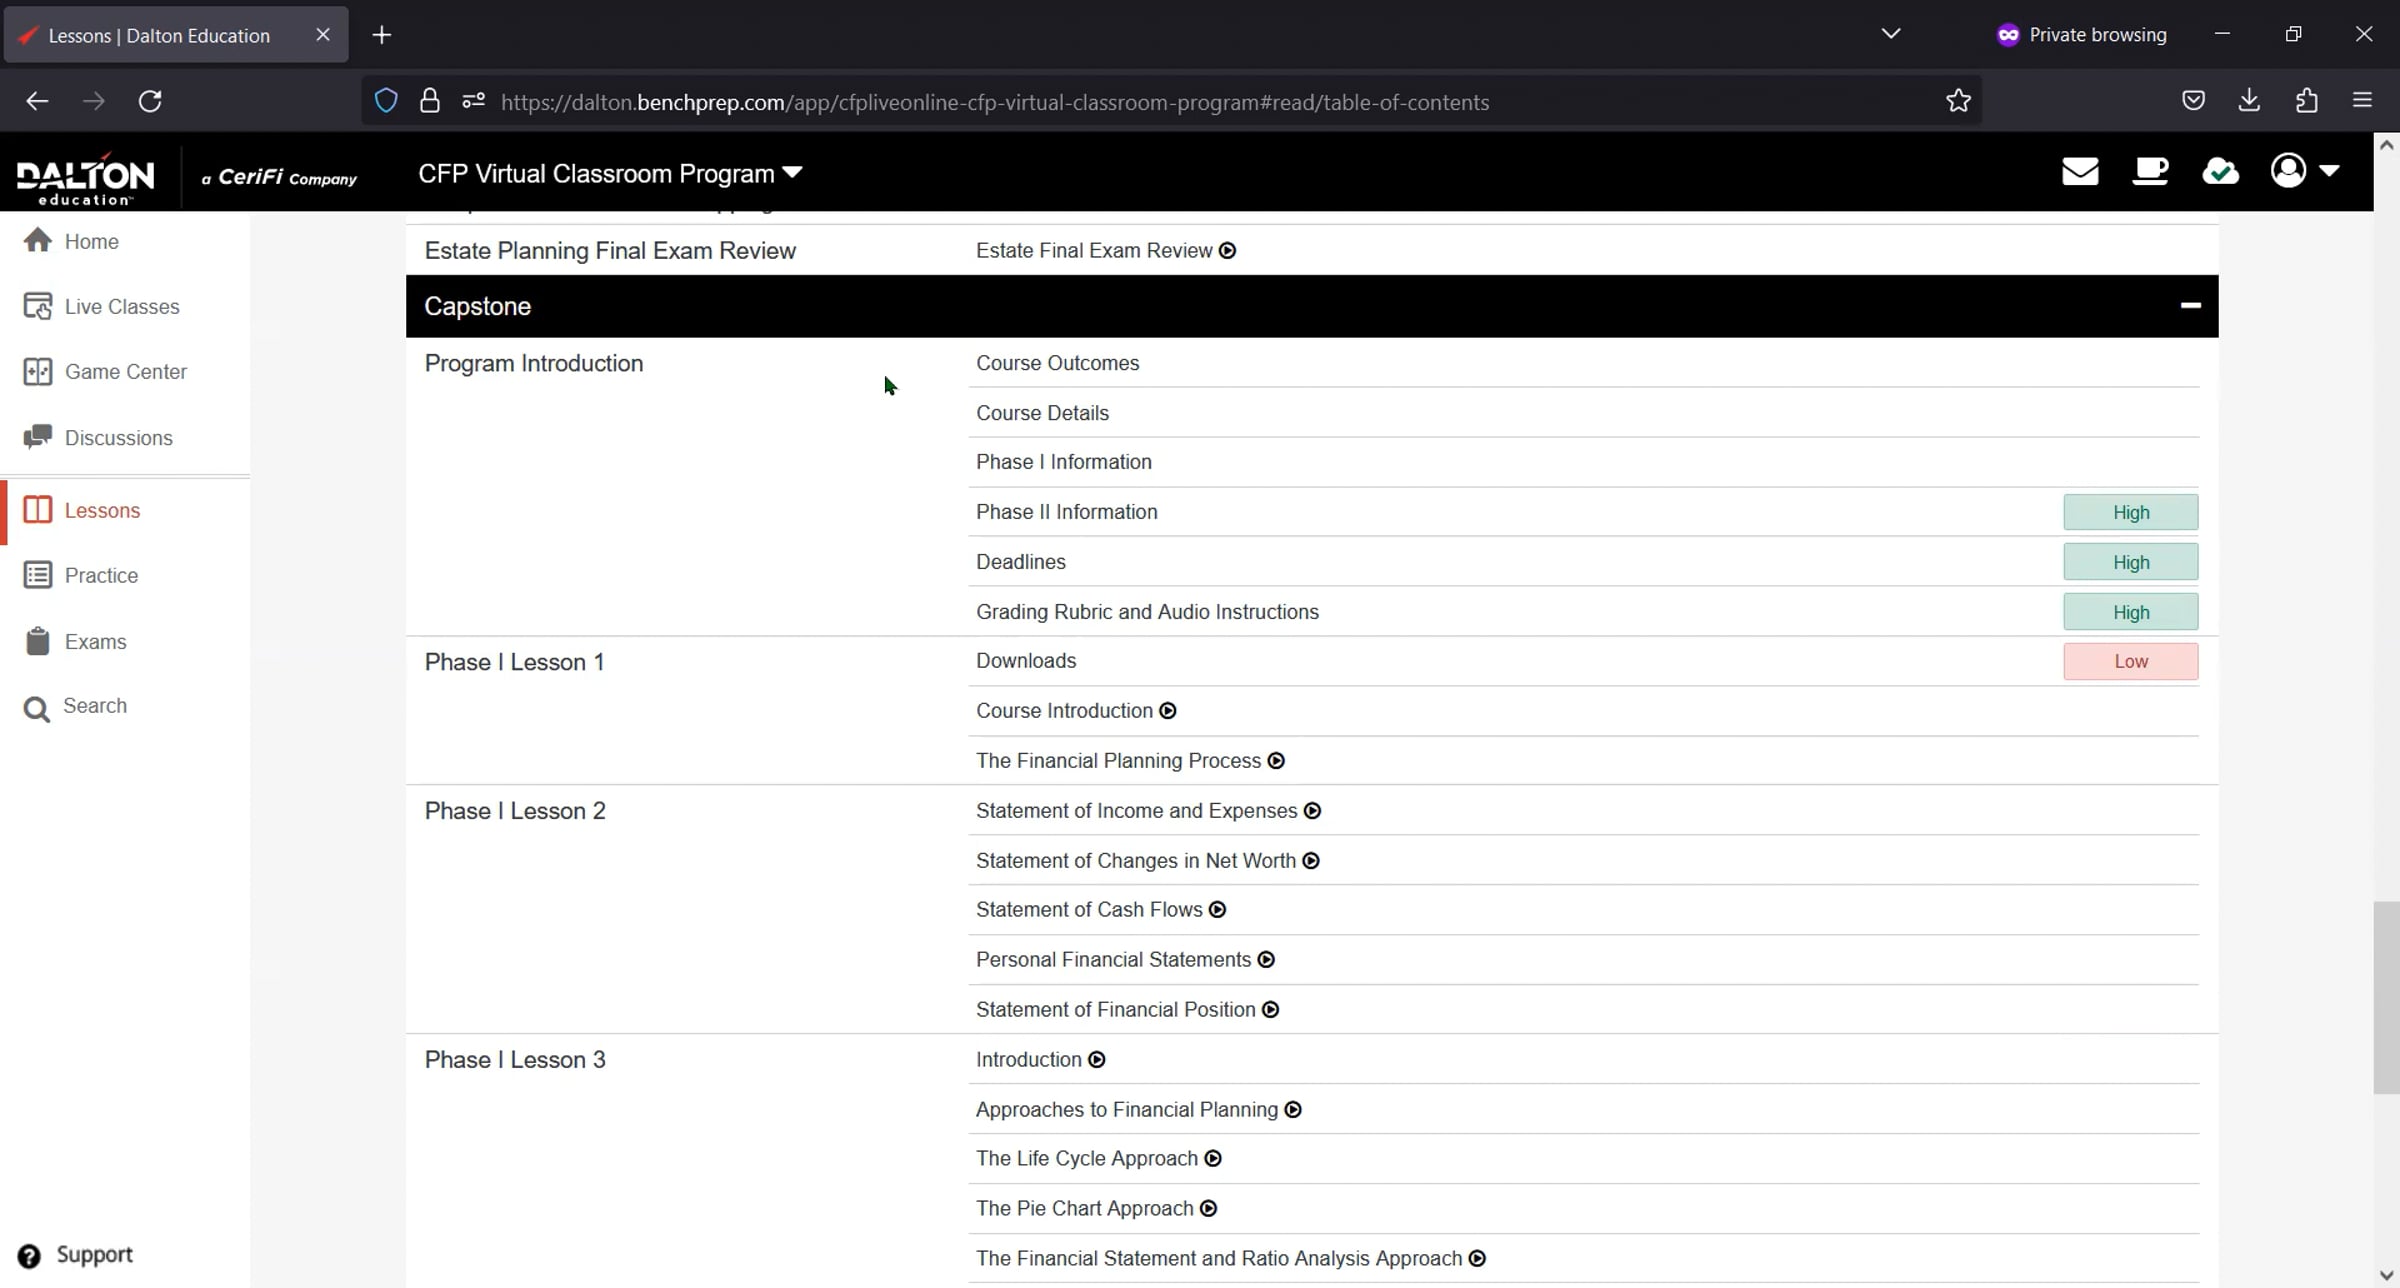Open the Discussions sidebar item

[118, 438]
